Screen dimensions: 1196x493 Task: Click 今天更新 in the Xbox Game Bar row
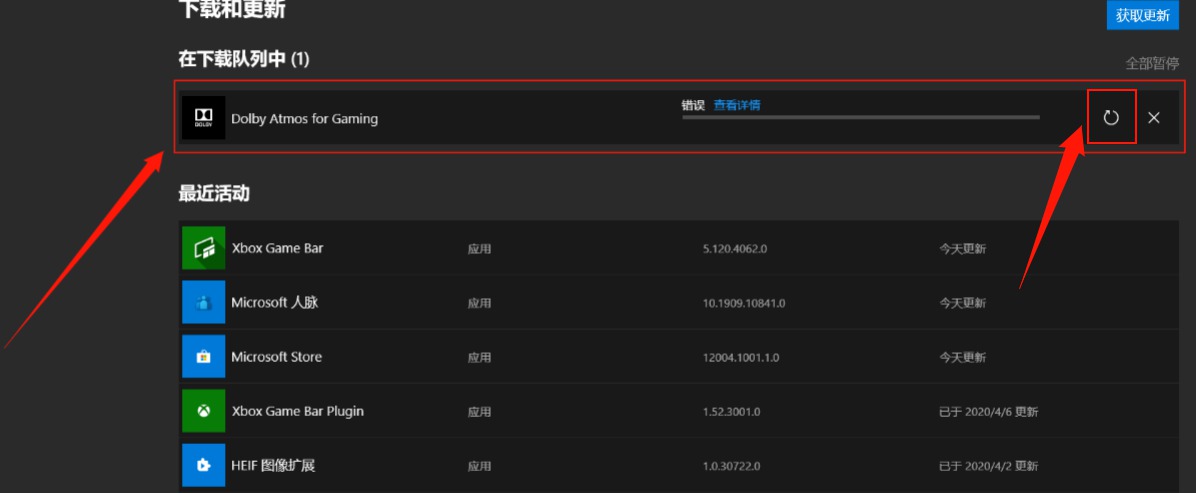(963, 249)
